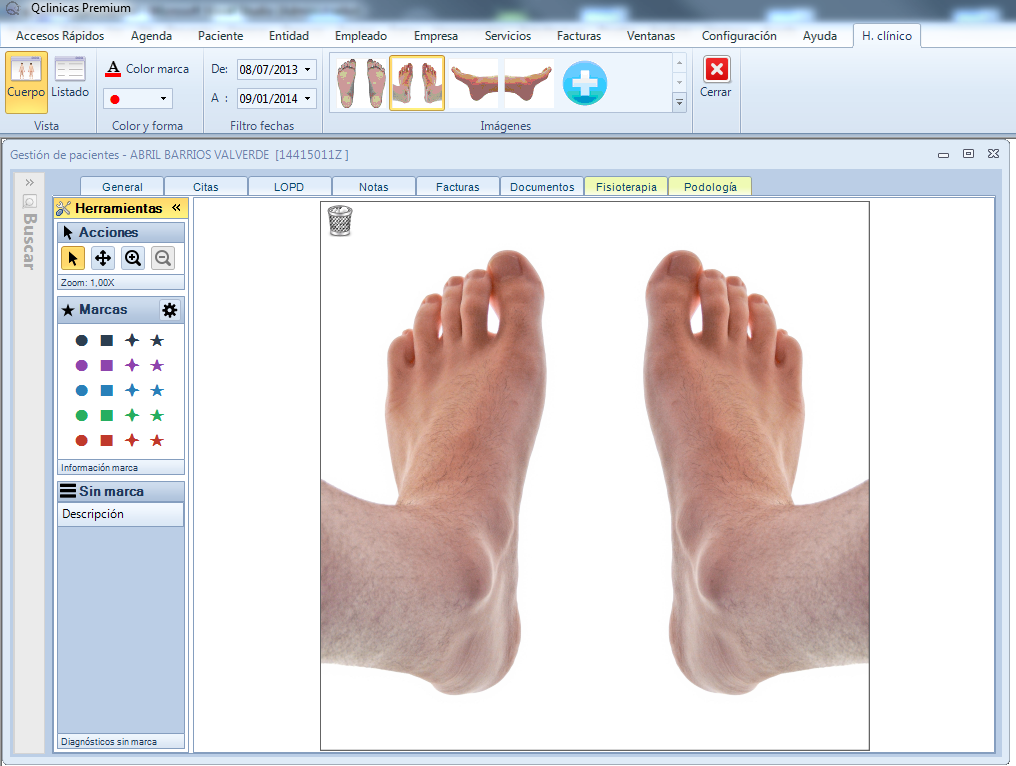Open the Agenda menu
The width and height of the screenshot is (1016, 766).
tap(151, 36)
